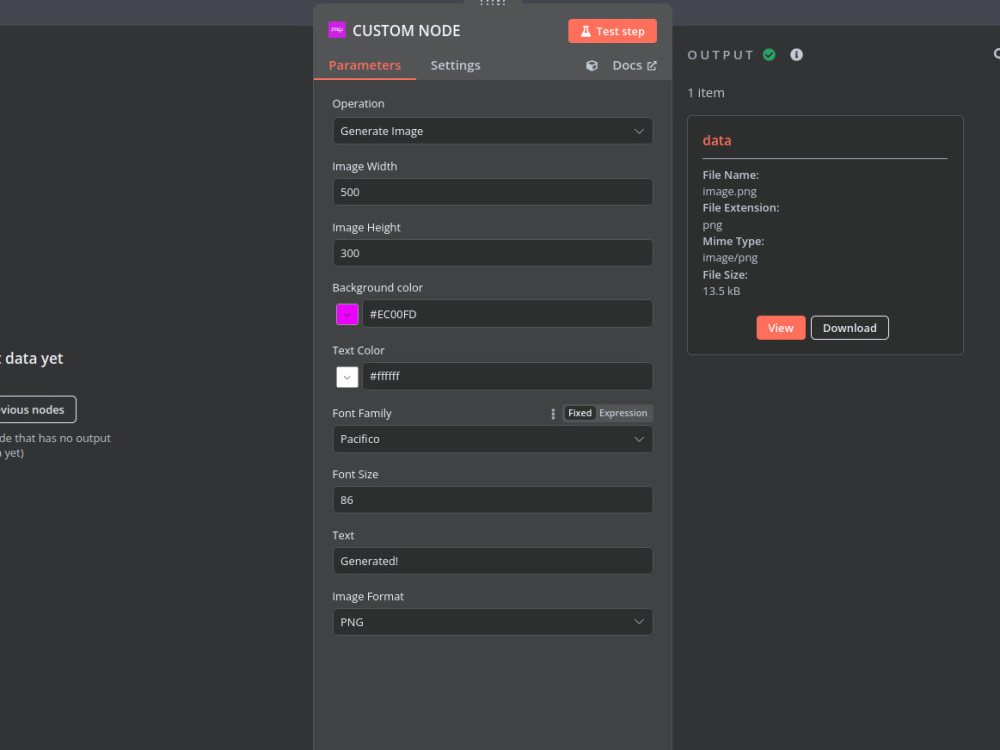Click the PNG custom node icon in the header
The height and width of the screenshot is (750, 1000).
[337, 30]
